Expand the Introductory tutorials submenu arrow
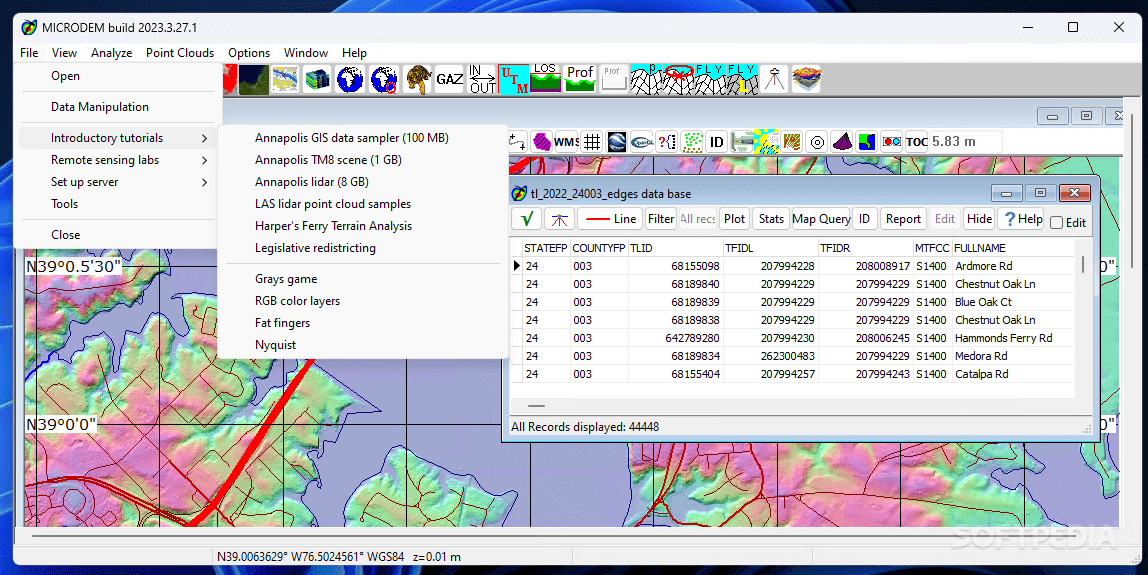 pyautogui.click(x=204, y=138)
